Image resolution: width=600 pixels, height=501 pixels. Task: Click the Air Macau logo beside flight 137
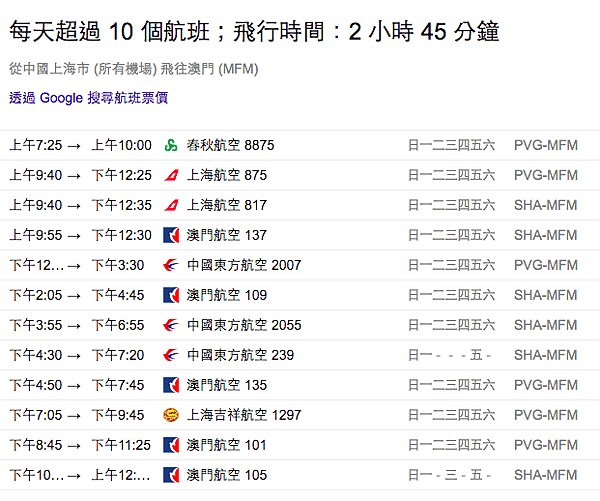[171, 235]
